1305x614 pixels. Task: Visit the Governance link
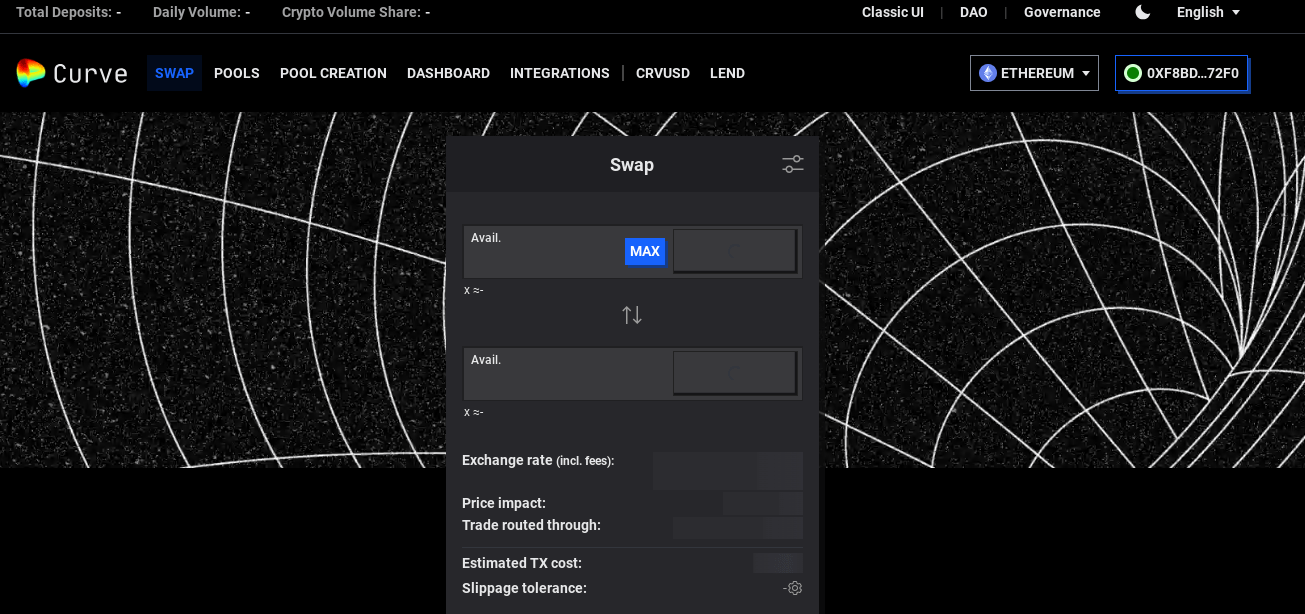(1062, 12)
